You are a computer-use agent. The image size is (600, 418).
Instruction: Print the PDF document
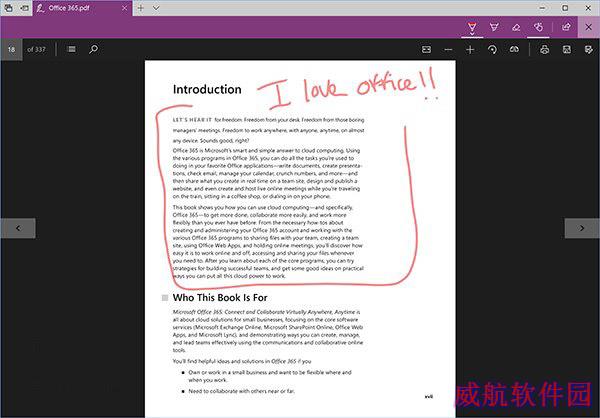point(545,49)
